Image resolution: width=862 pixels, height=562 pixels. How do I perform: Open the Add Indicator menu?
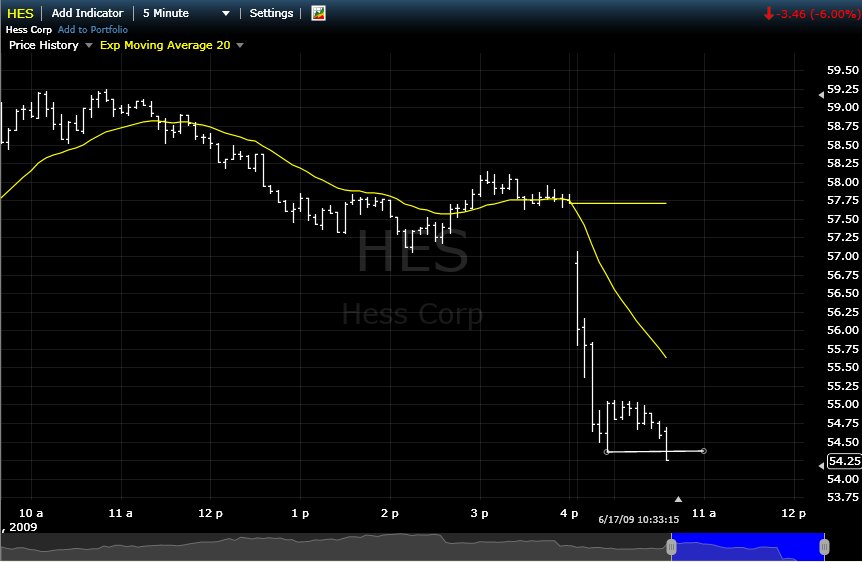(x=87, y=13)
